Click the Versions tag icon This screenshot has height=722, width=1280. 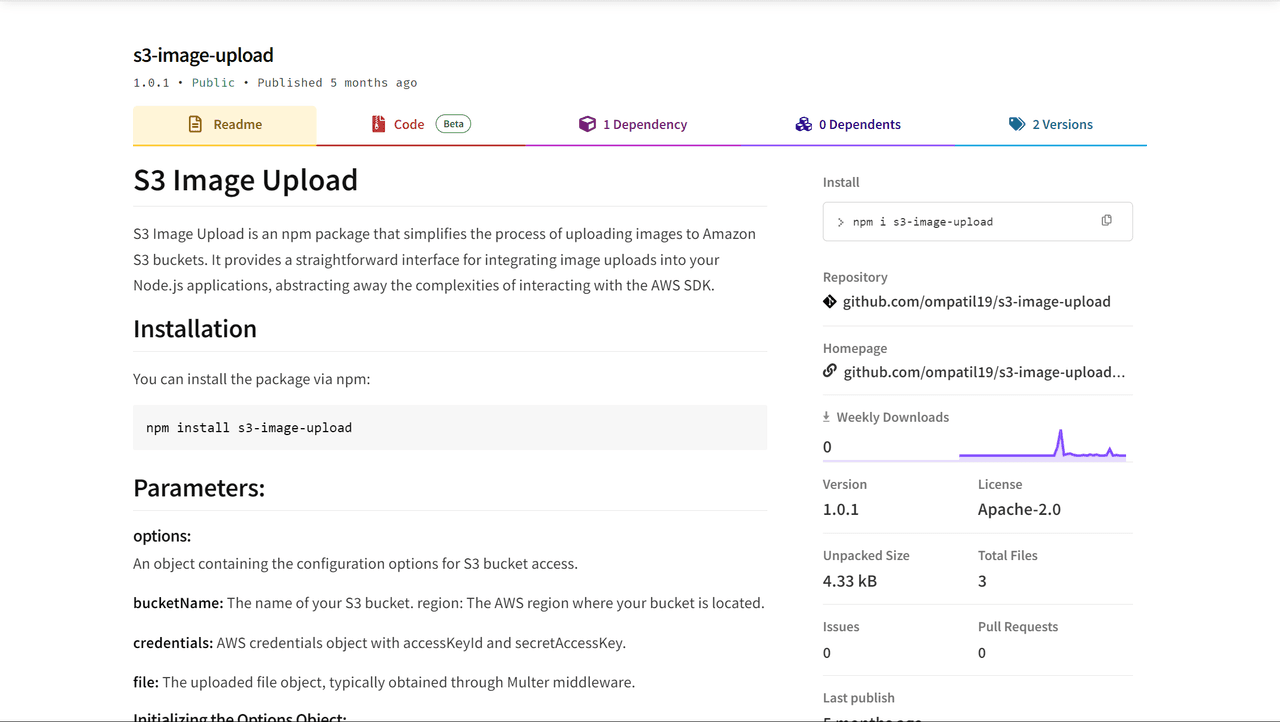click(x=1017, y=125)
